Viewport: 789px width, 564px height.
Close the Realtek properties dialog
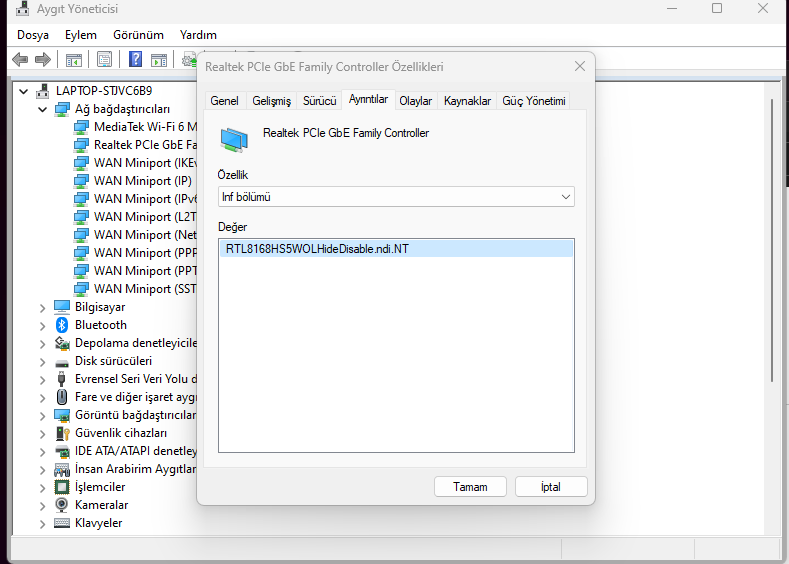click(580, 66)
